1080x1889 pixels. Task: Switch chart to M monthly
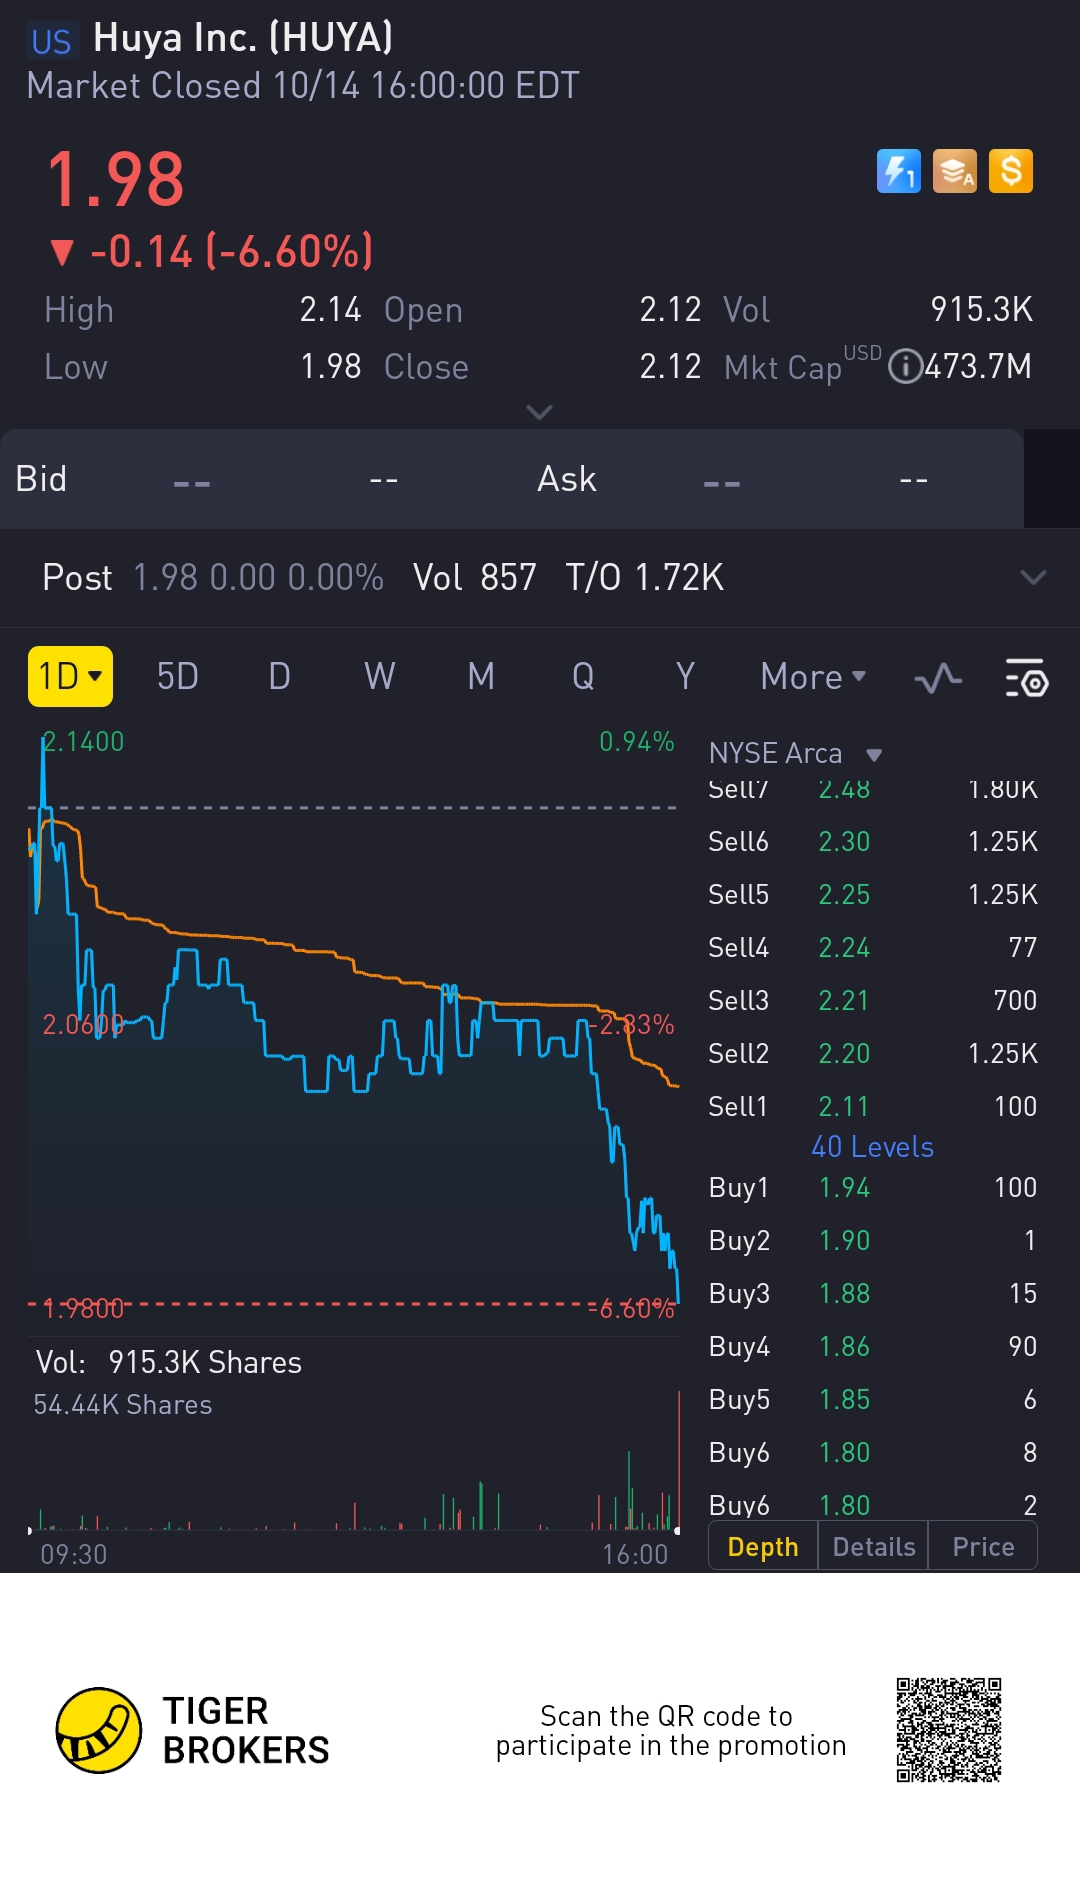[x=481, y=677]
